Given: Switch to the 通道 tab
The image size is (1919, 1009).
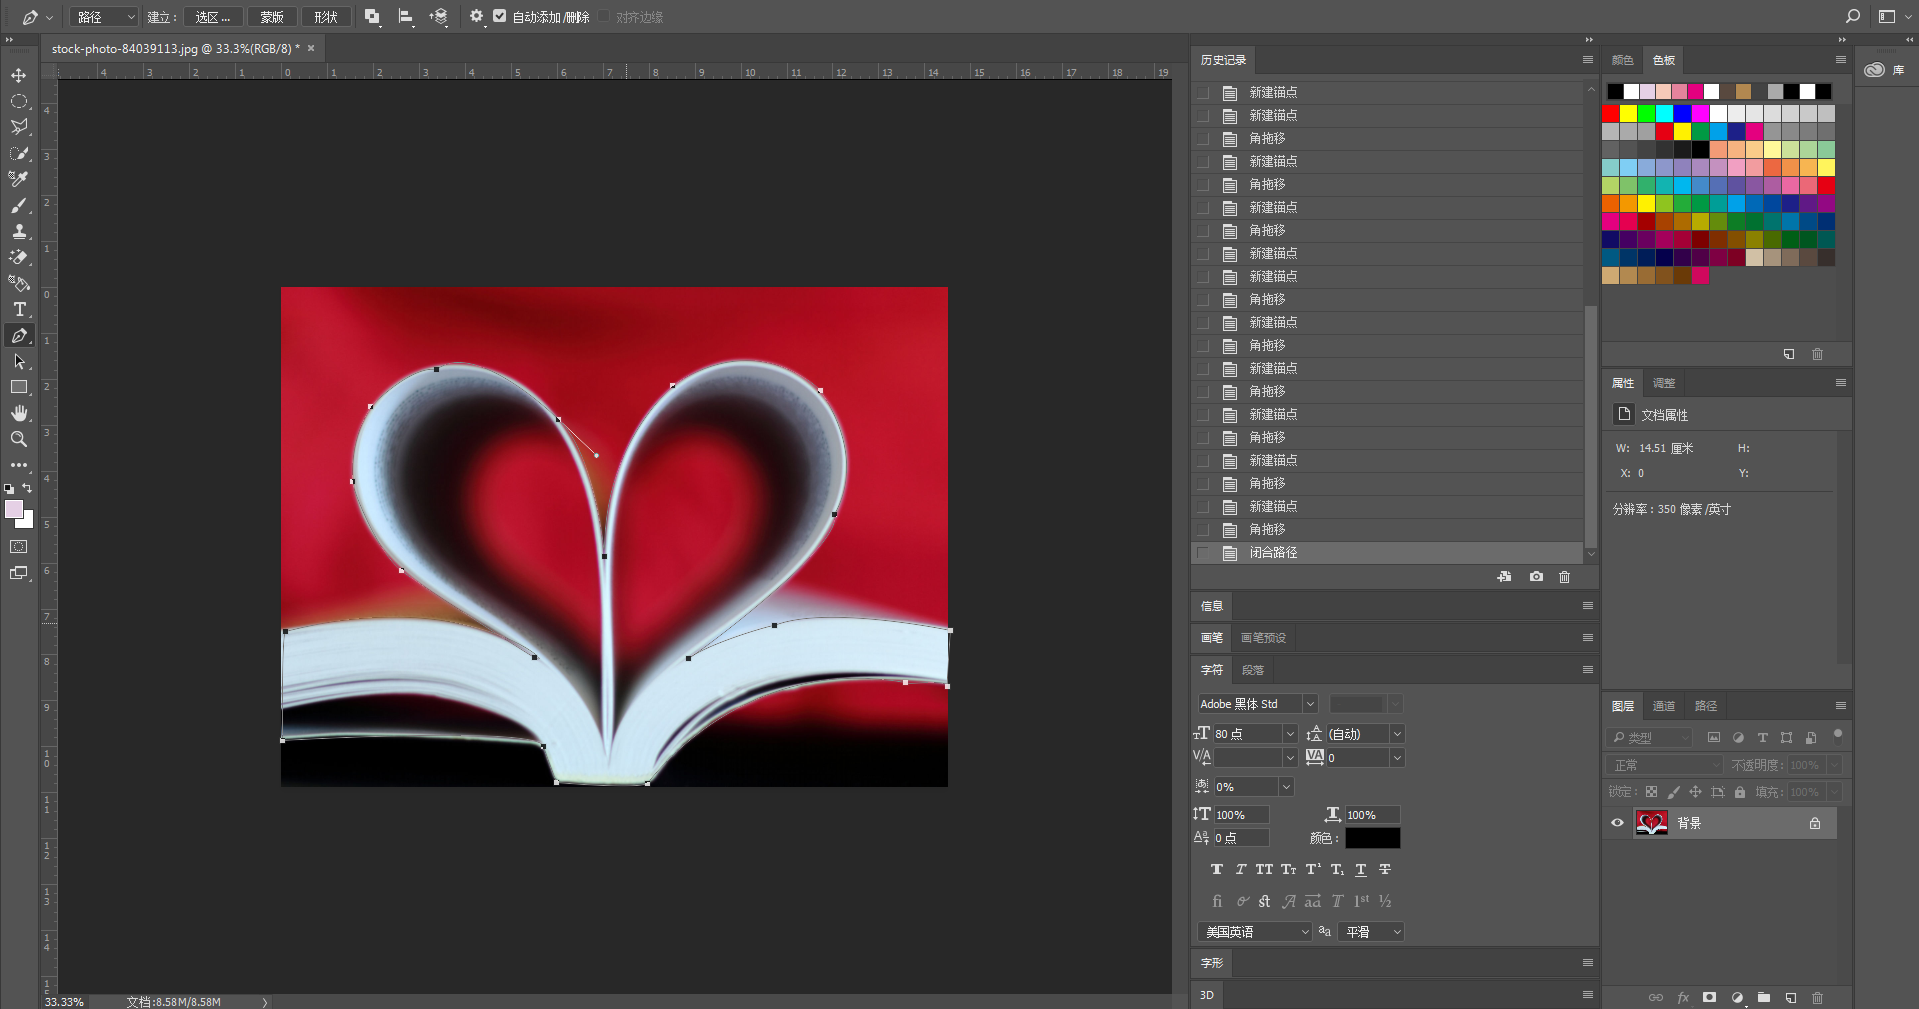Looking at the screenshot, I should coord(1664,706).
